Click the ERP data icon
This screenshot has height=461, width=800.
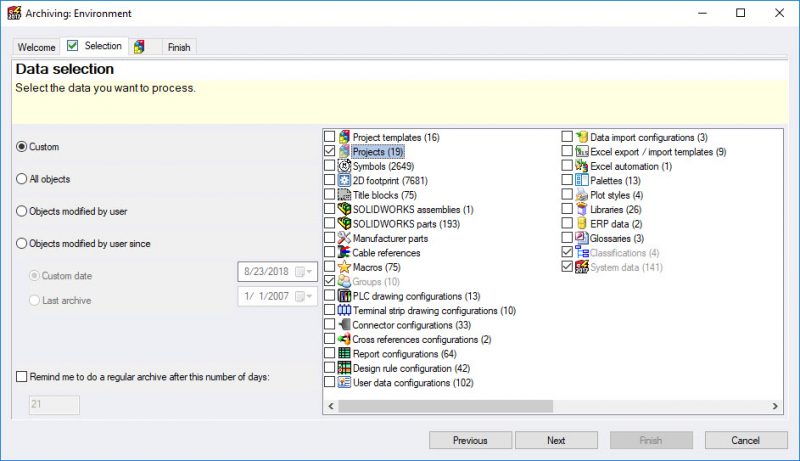582,223
